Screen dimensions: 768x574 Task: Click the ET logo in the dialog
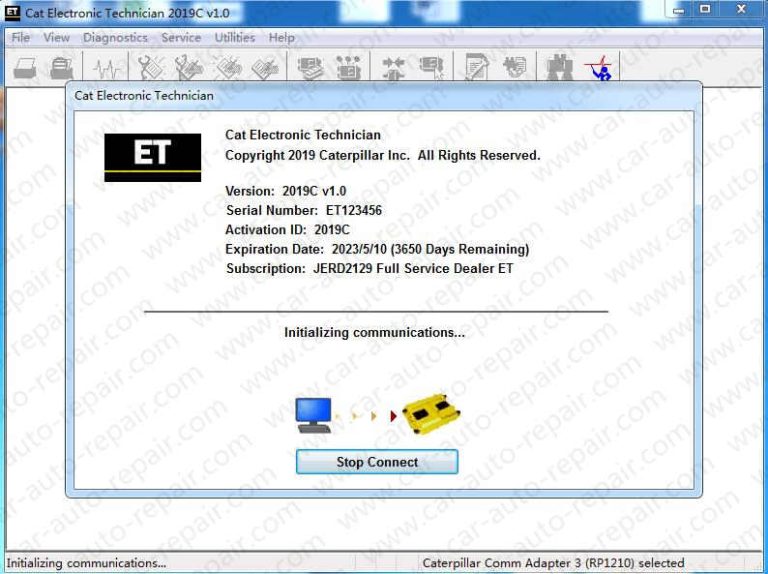(x=152, y=157)
